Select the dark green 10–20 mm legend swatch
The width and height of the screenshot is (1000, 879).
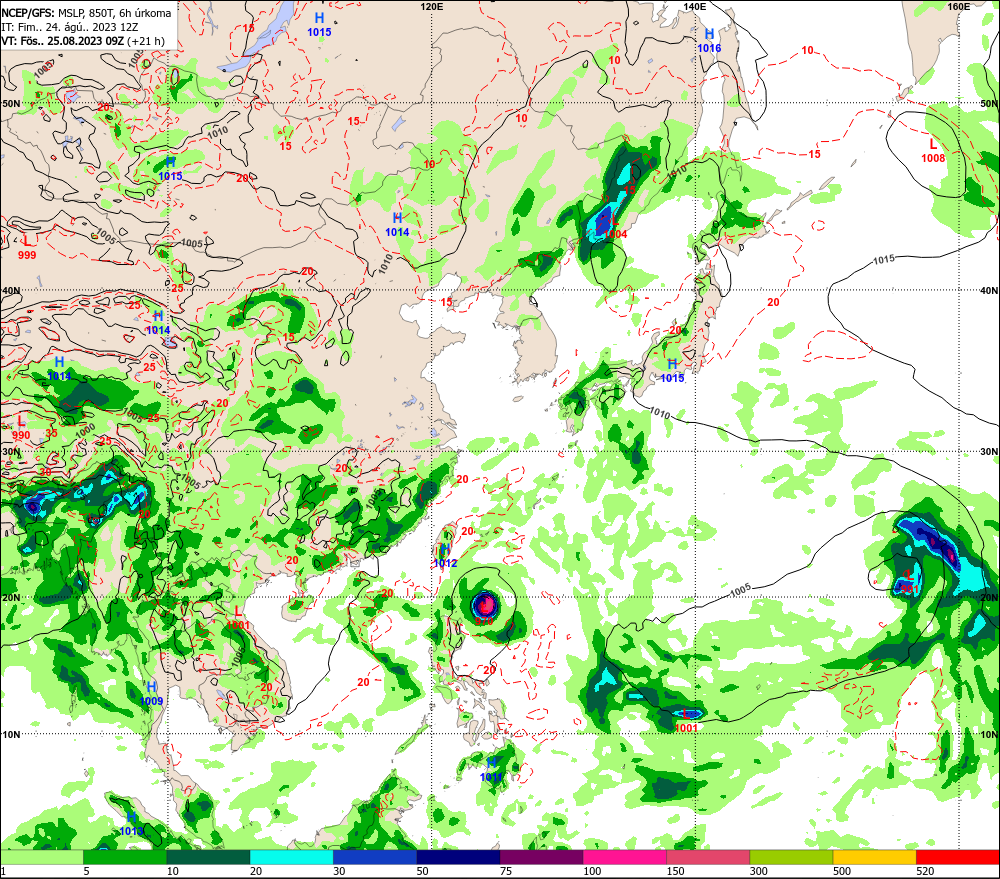(x=208, y=857)
